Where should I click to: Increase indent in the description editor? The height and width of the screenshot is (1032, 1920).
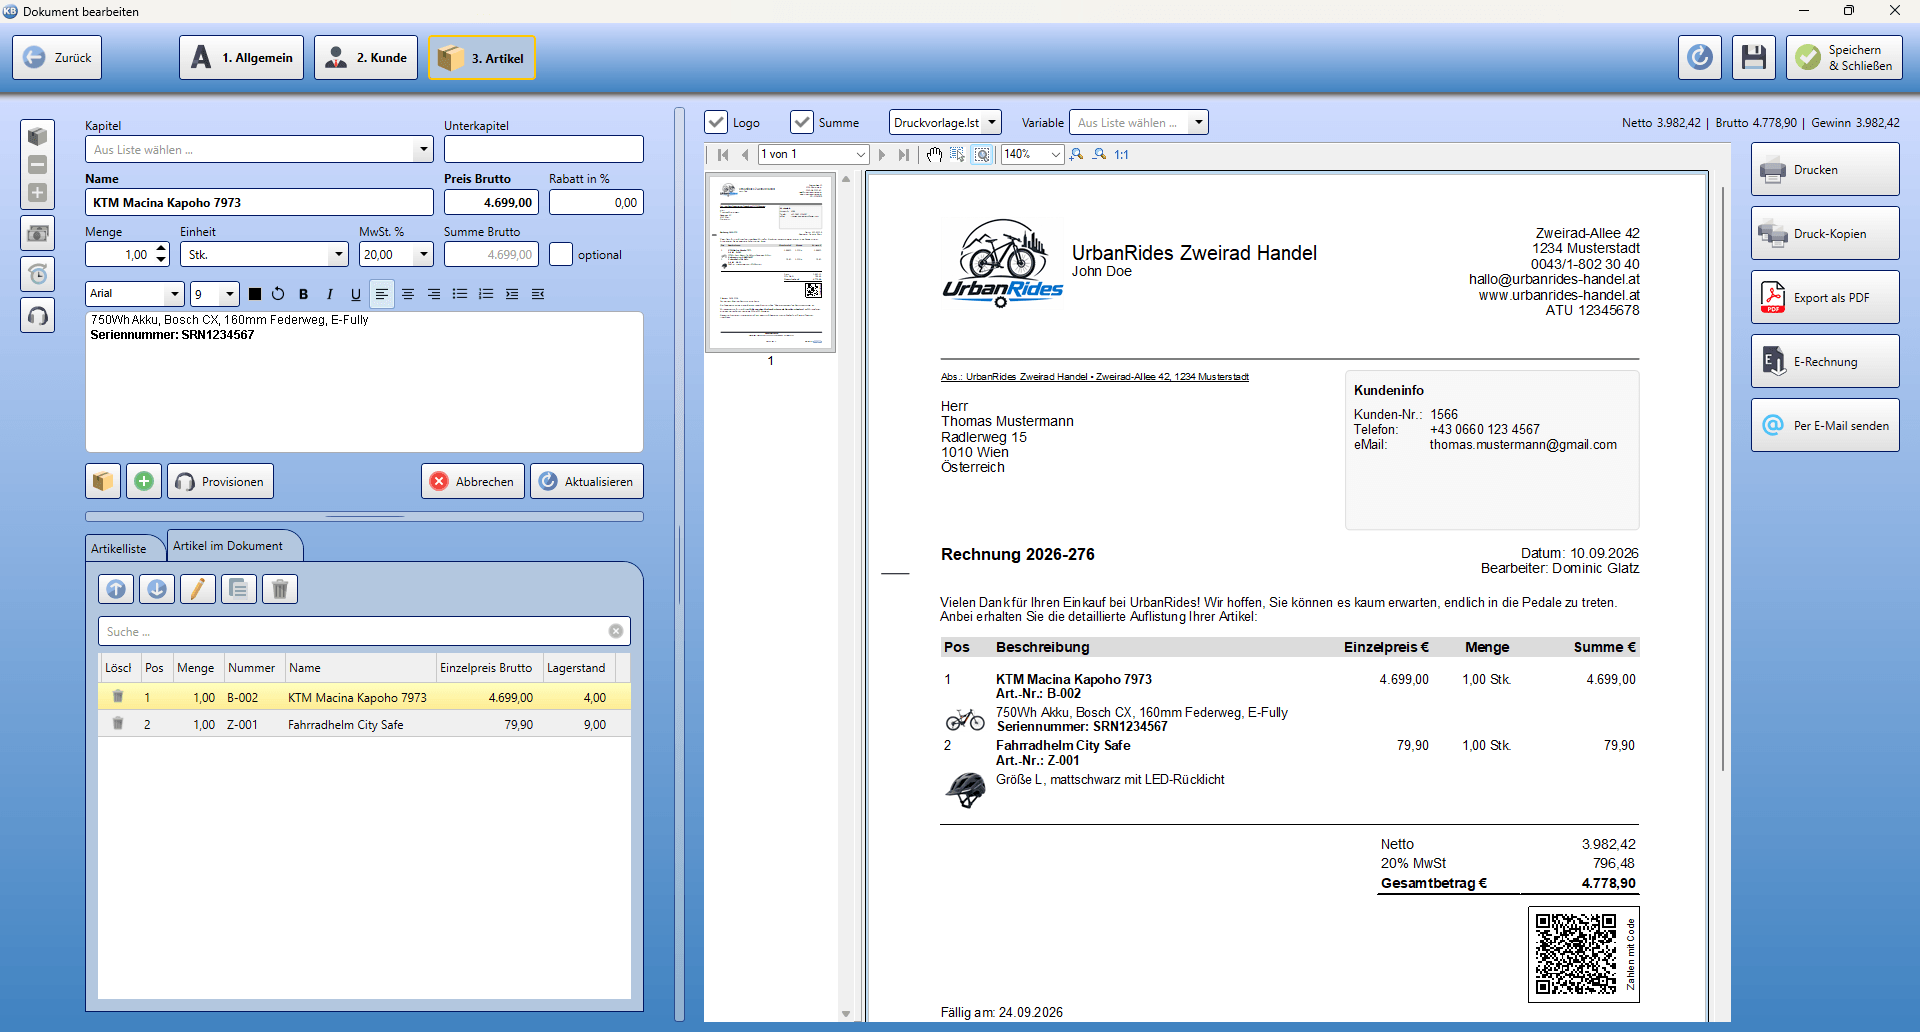coord(512,294)
